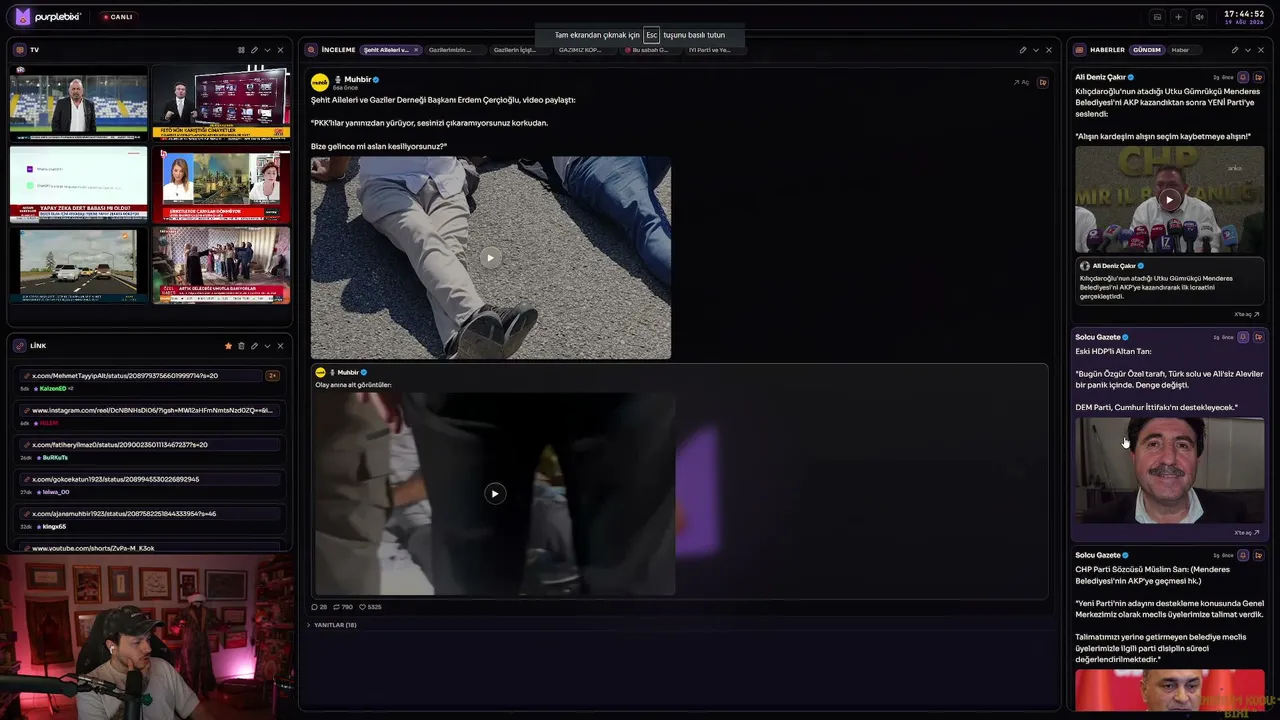Image resolution: width=1280 pixels, height=720 pixels.
Task: Add a new panel with the plus icon
Action: [1178, 17]
